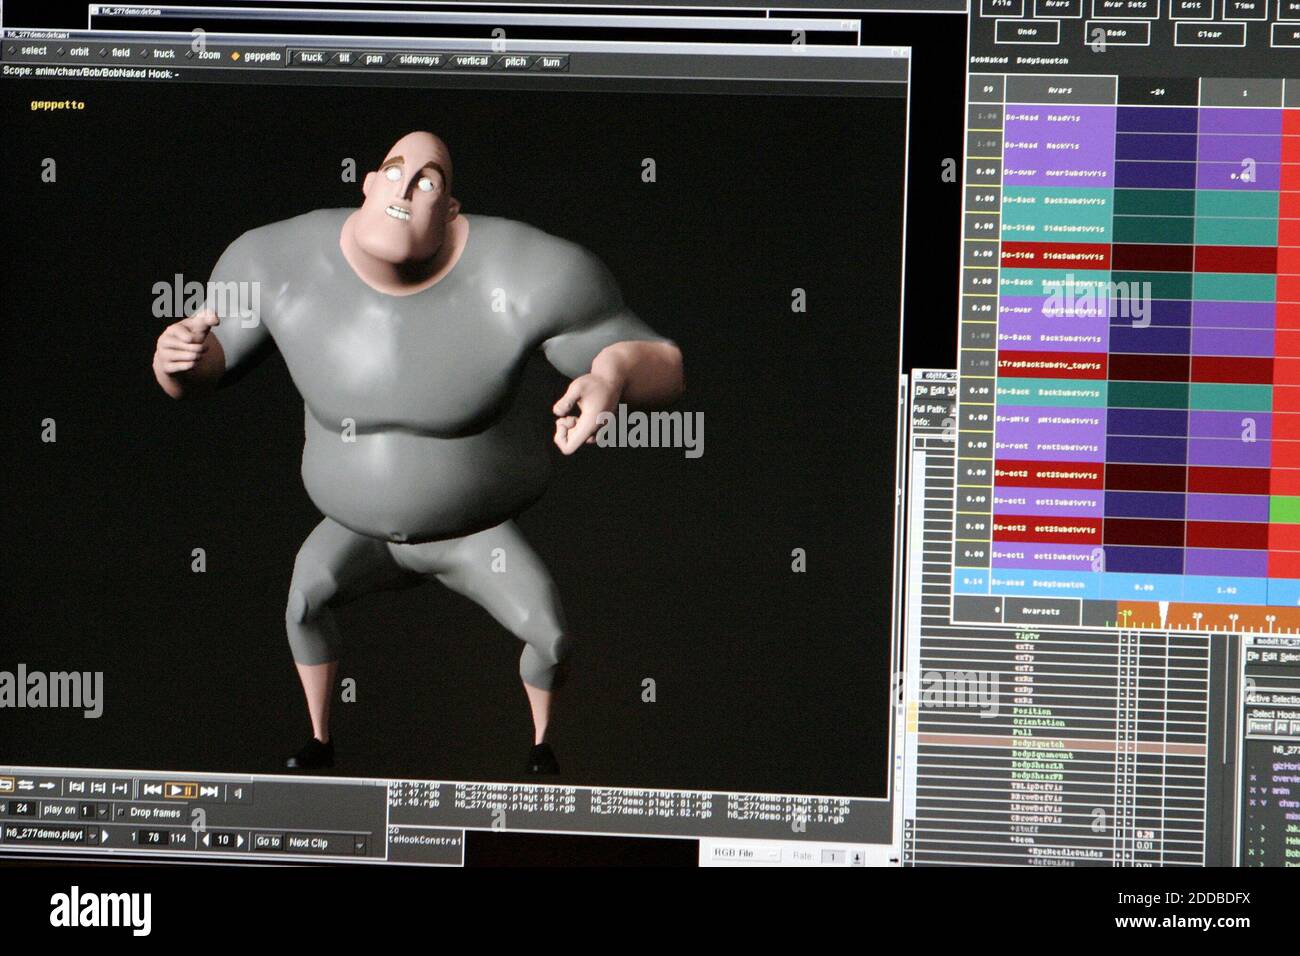Click the All button under Select Hooks
This screenshot has height=956, width=1300.
pos(1282,728)
